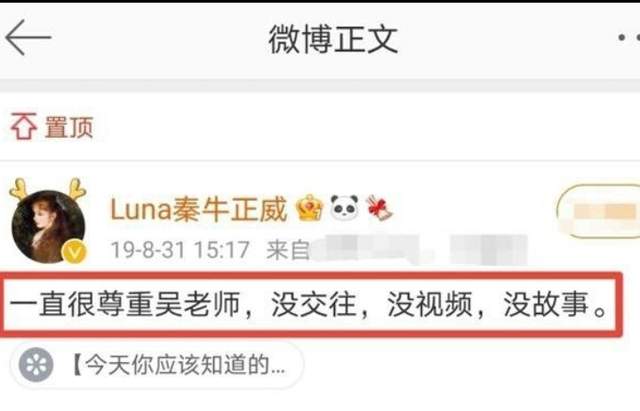Go back using the left arrow

[x=28, y=37]
